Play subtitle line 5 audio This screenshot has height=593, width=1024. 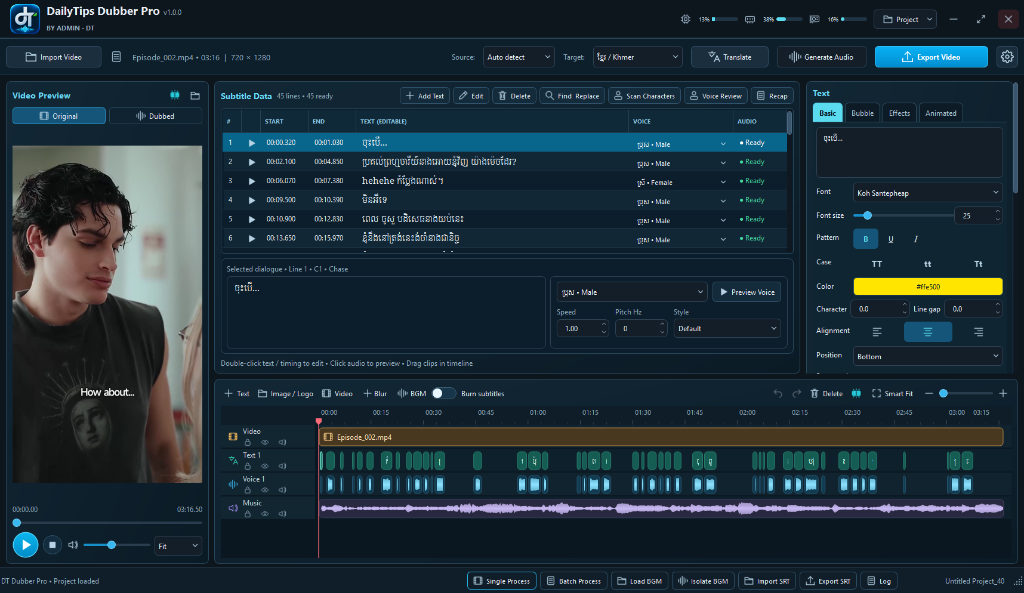[x=251, y=219]
